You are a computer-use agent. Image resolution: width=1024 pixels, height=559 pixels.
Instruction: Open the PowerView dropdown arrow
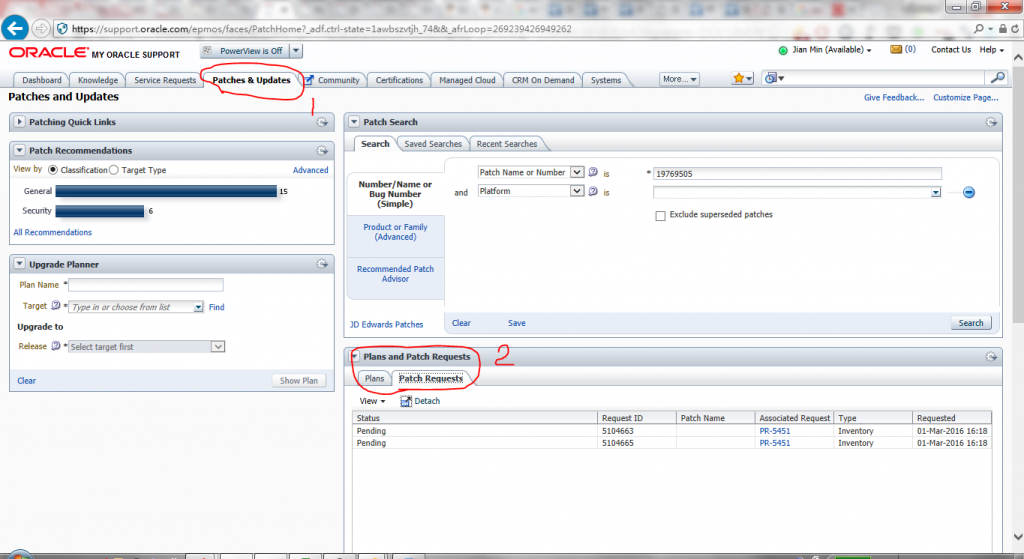pyautogui.click(x=296, y=51)
